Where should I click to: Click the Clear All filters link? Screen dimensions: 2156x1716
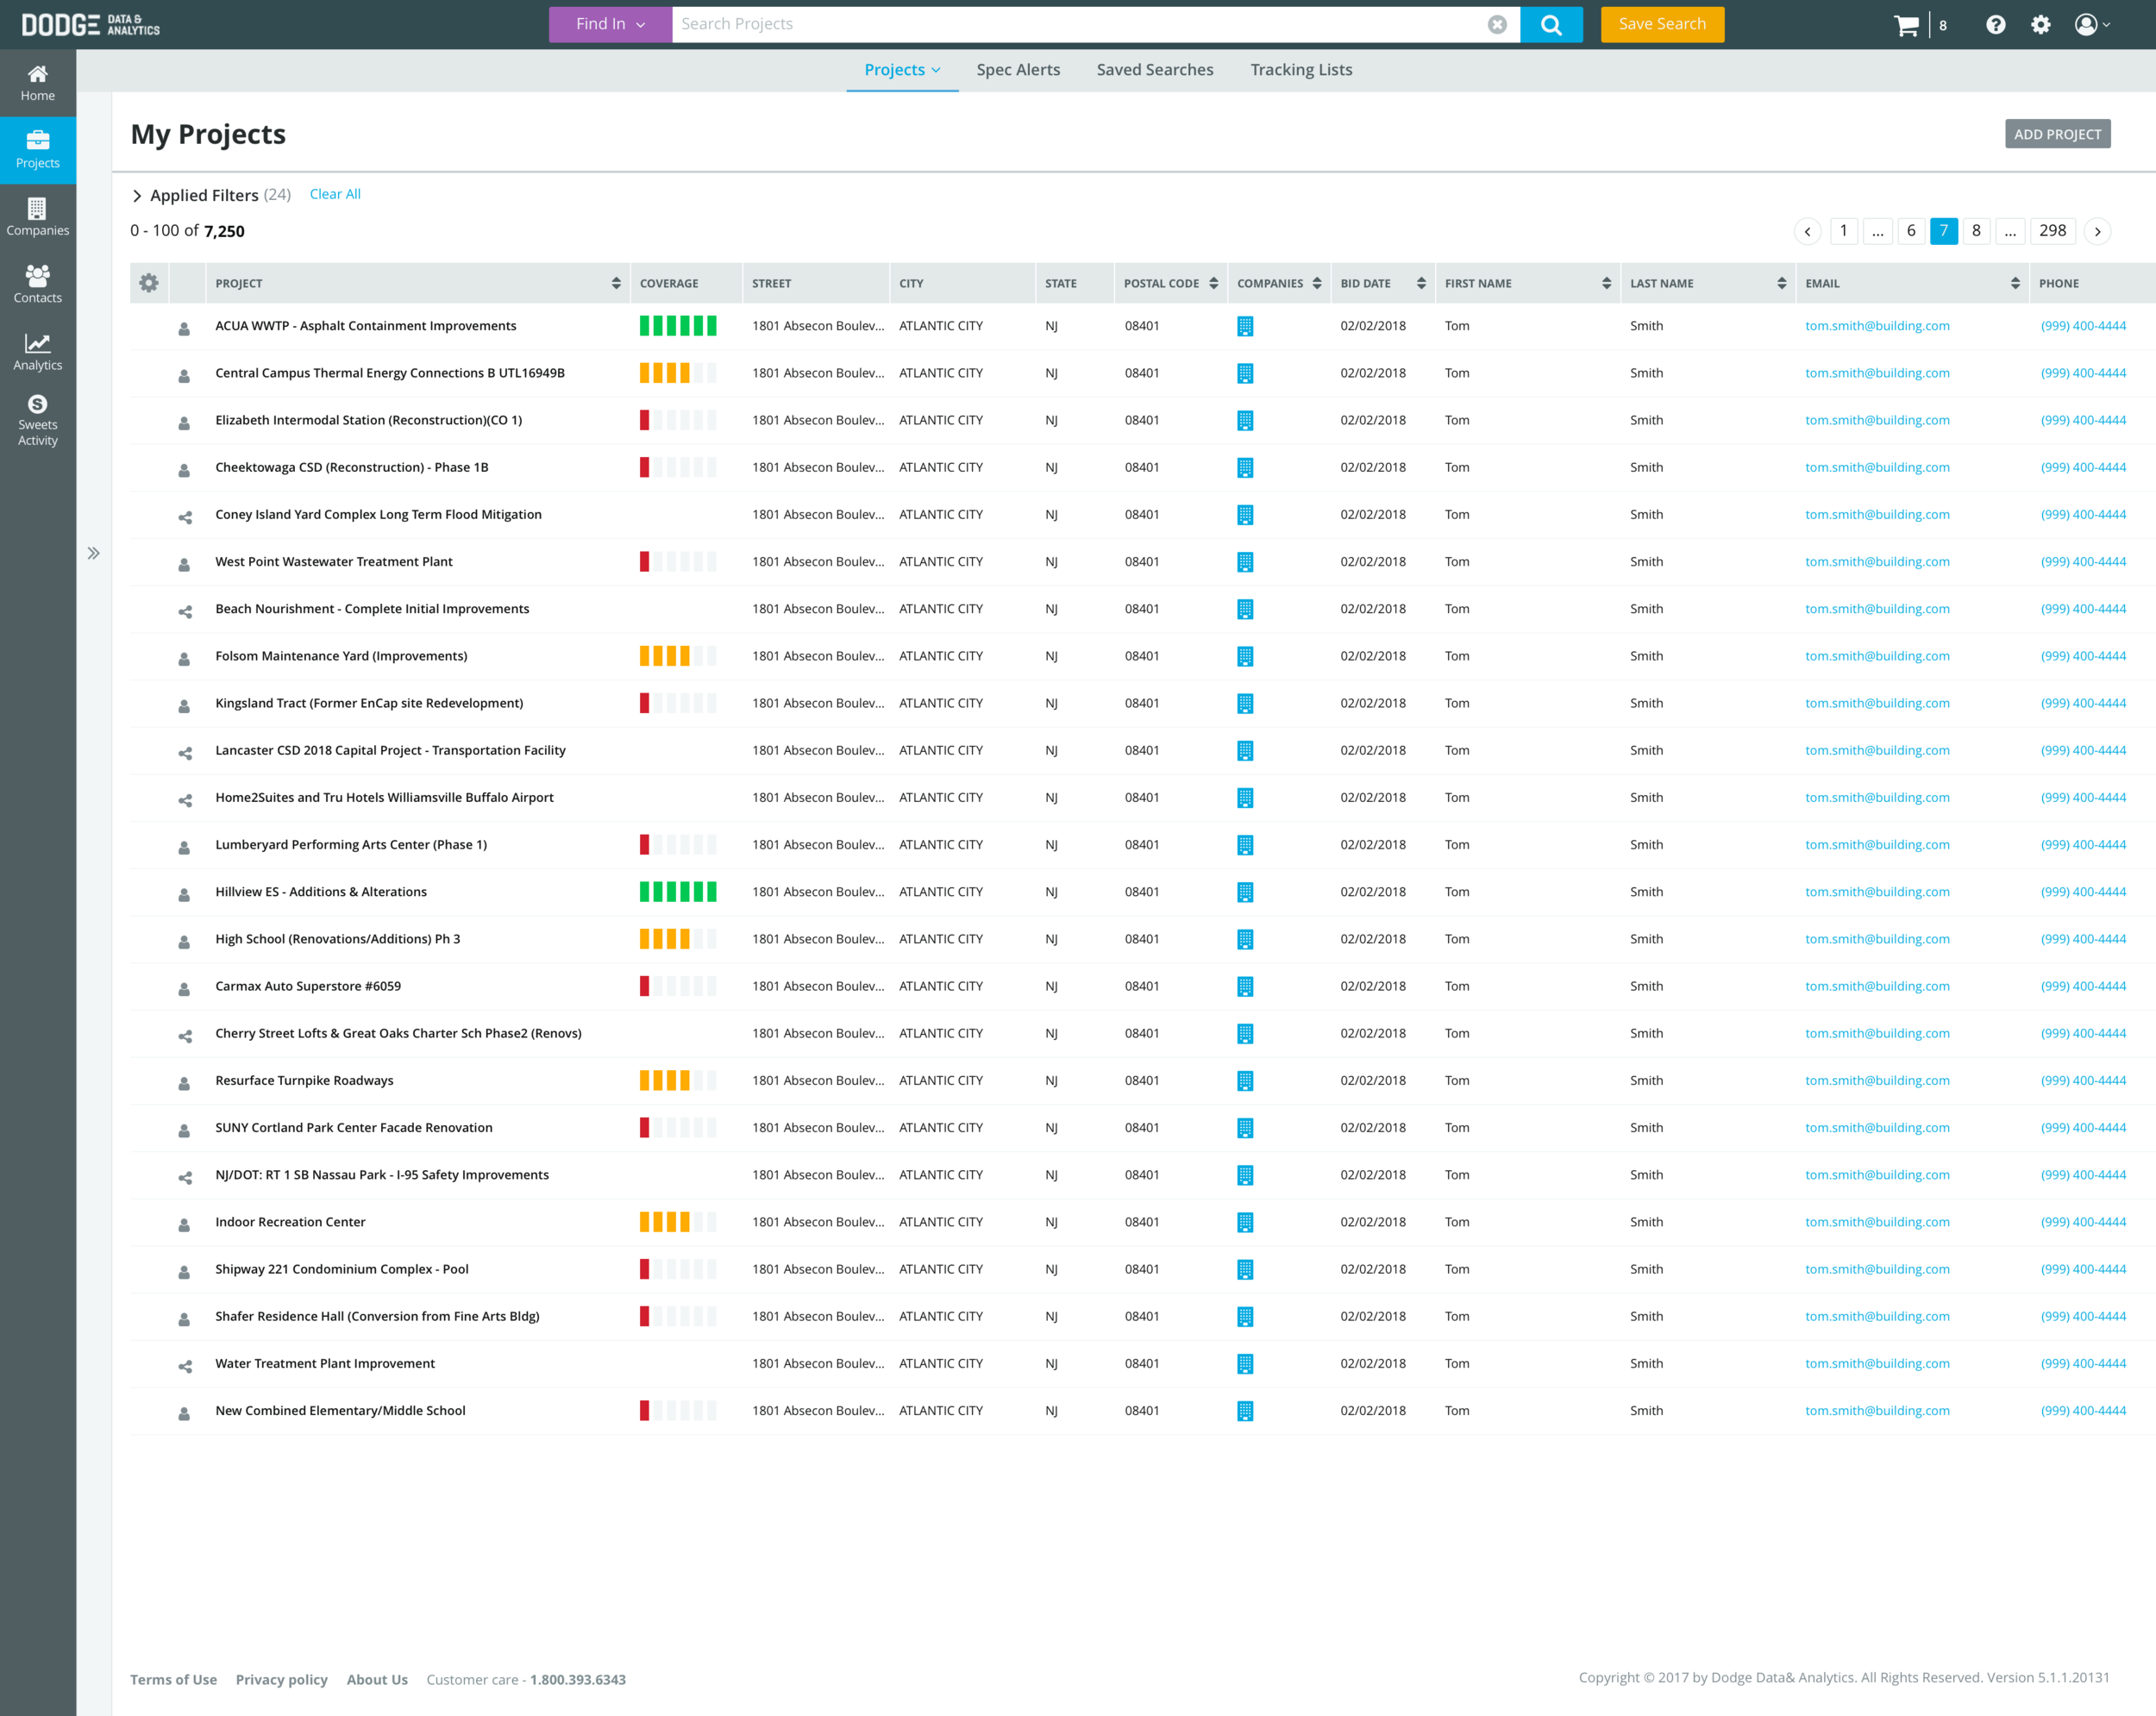tap(335, 194)
